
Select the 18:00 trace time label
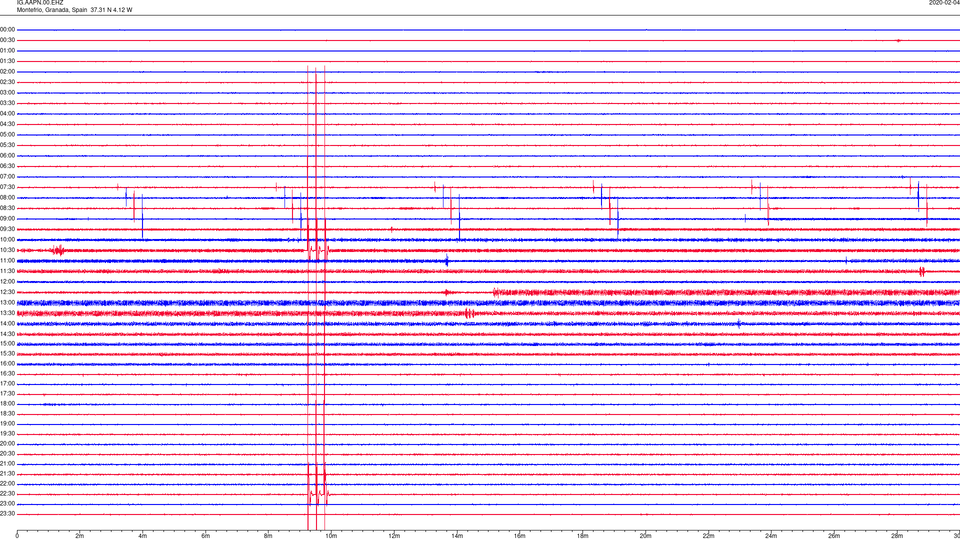point(8,404)
